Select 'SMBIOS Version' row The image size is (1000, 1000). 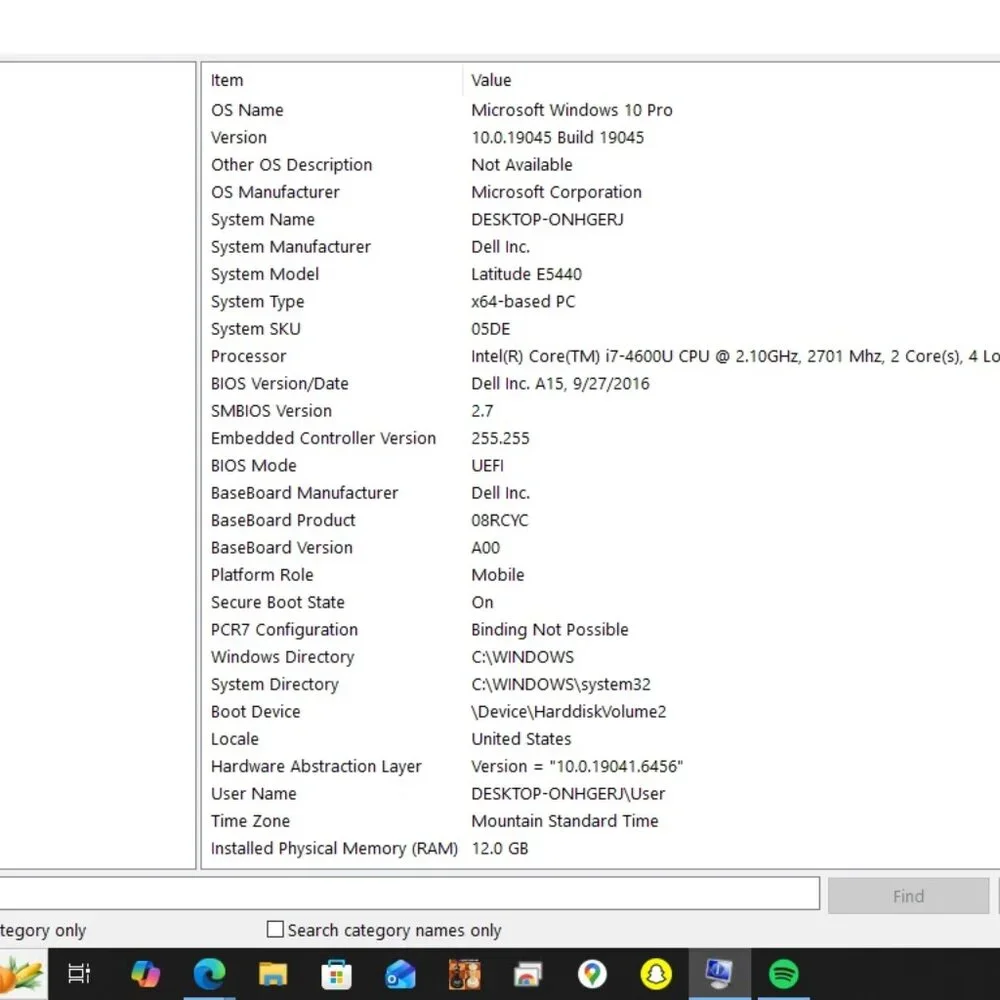point(272,412)
